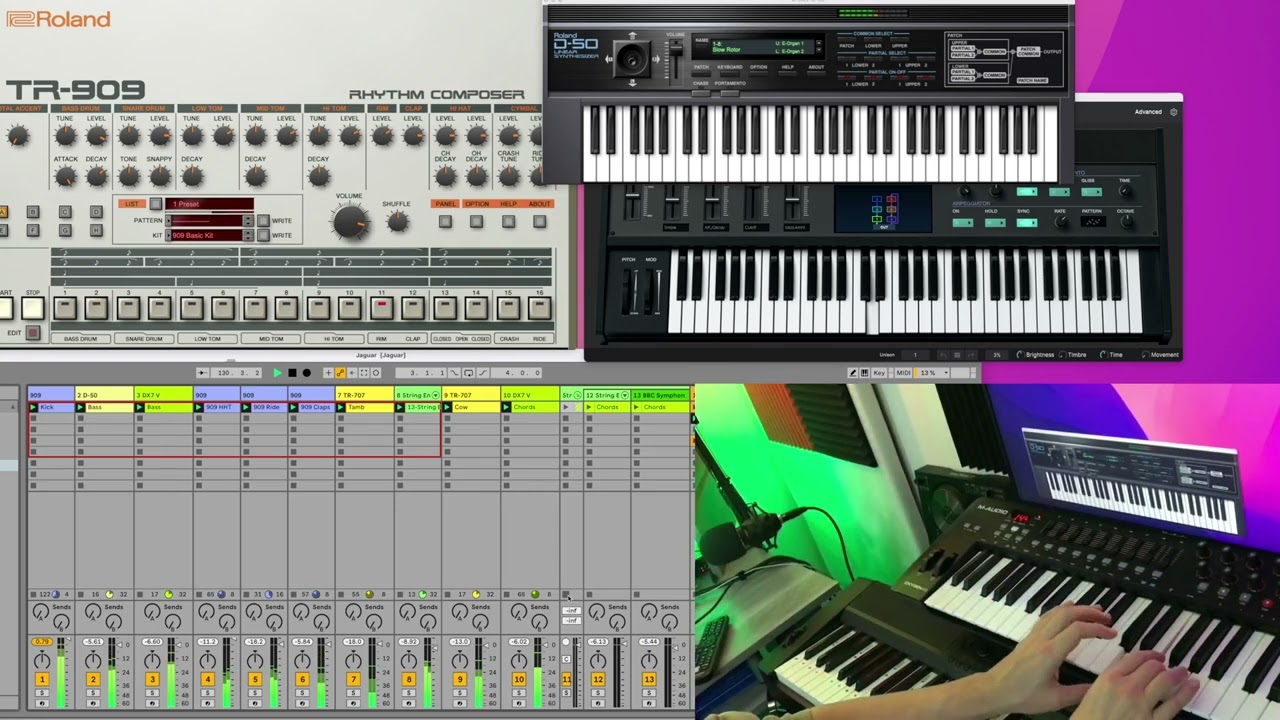Toggle track 2 activator button
The width and height of the screenshot is (1280, 720).
[93, 679]
